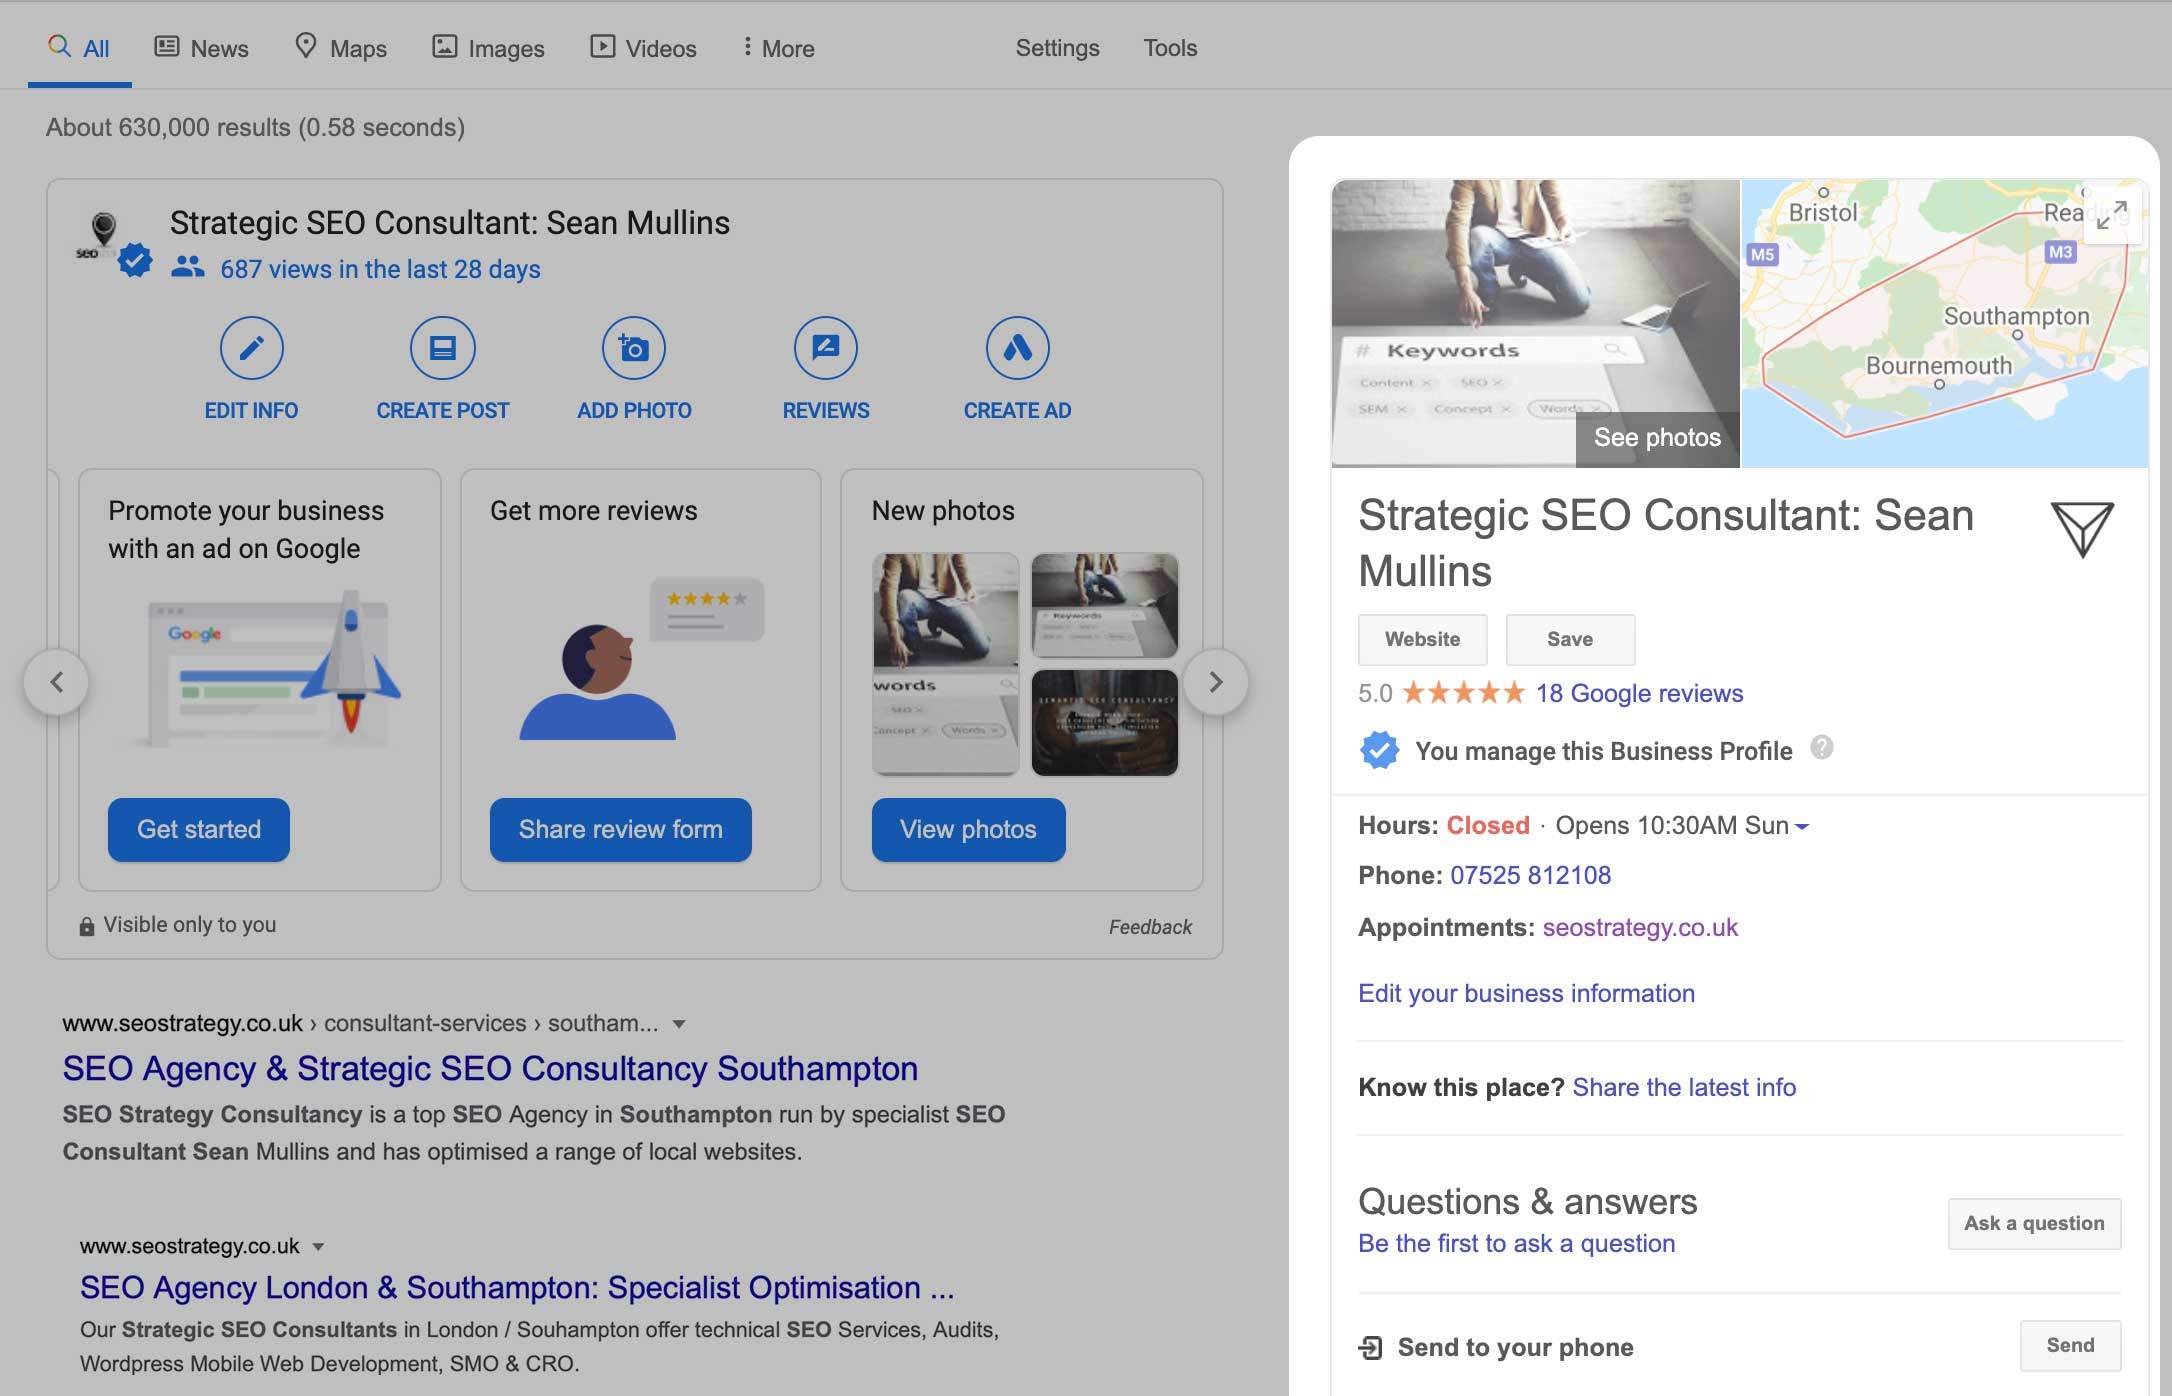Open SEO Agency & Strategic SEO Consultancy Southampton result
Image resolution: width=2172 pixels, height=1396 pixels.
(x=490, y=1068)
